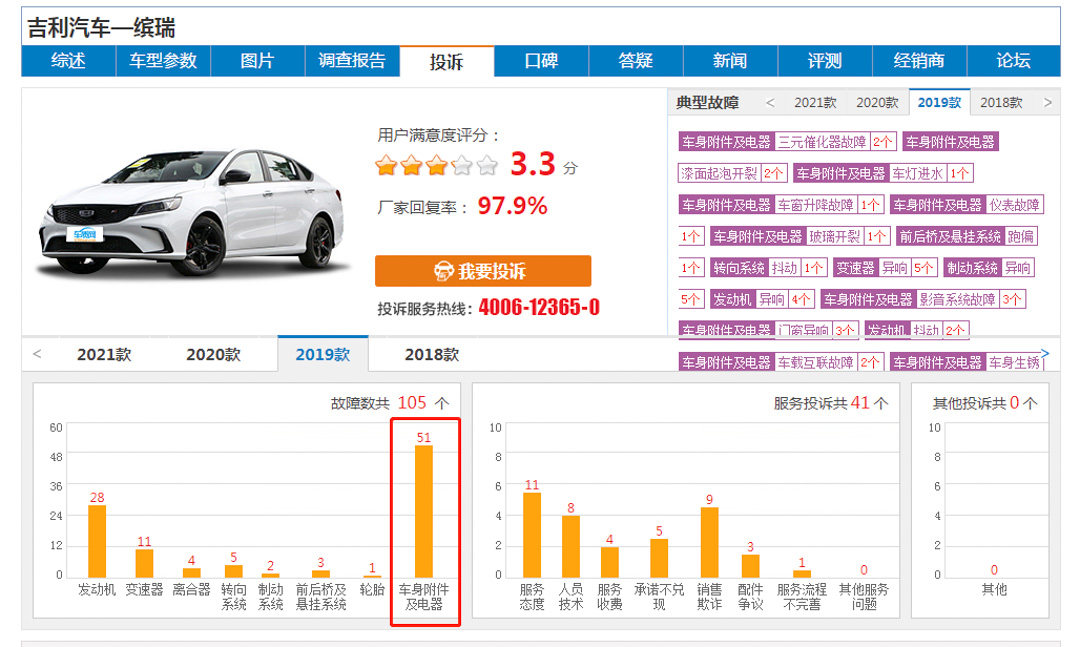Open the 投诉 tab
Image resolution: width=1080 pixels, height=647 pixels.
pos(447,61)
